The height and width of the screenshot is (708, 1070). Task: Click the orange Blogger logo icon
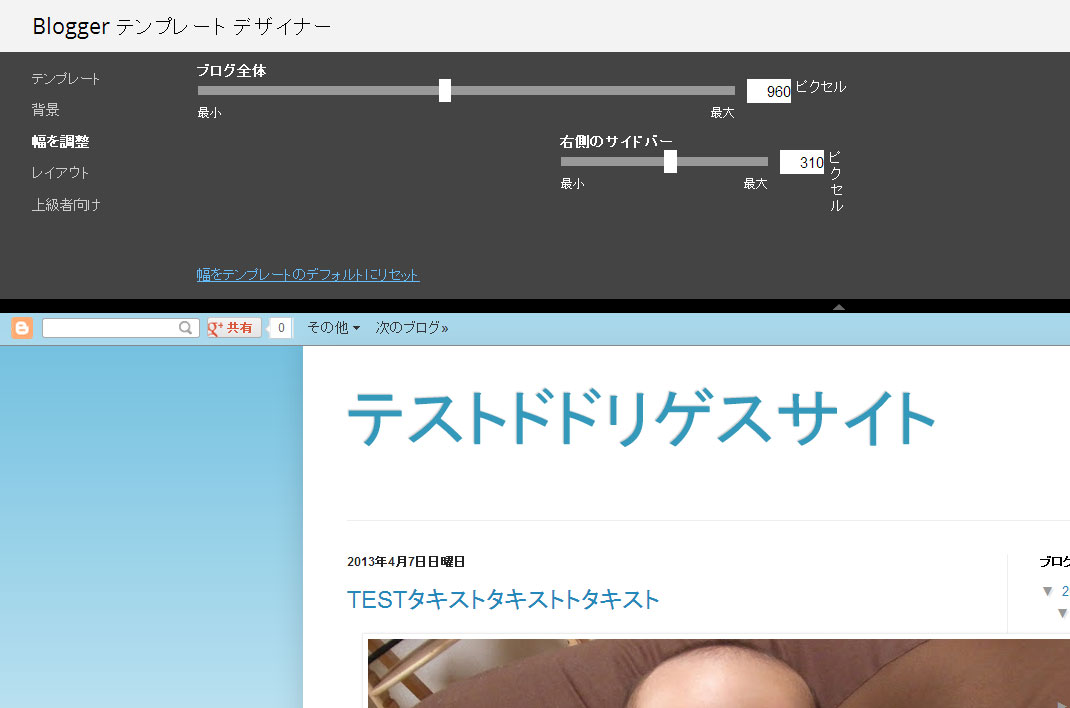[x=22, y=328]
